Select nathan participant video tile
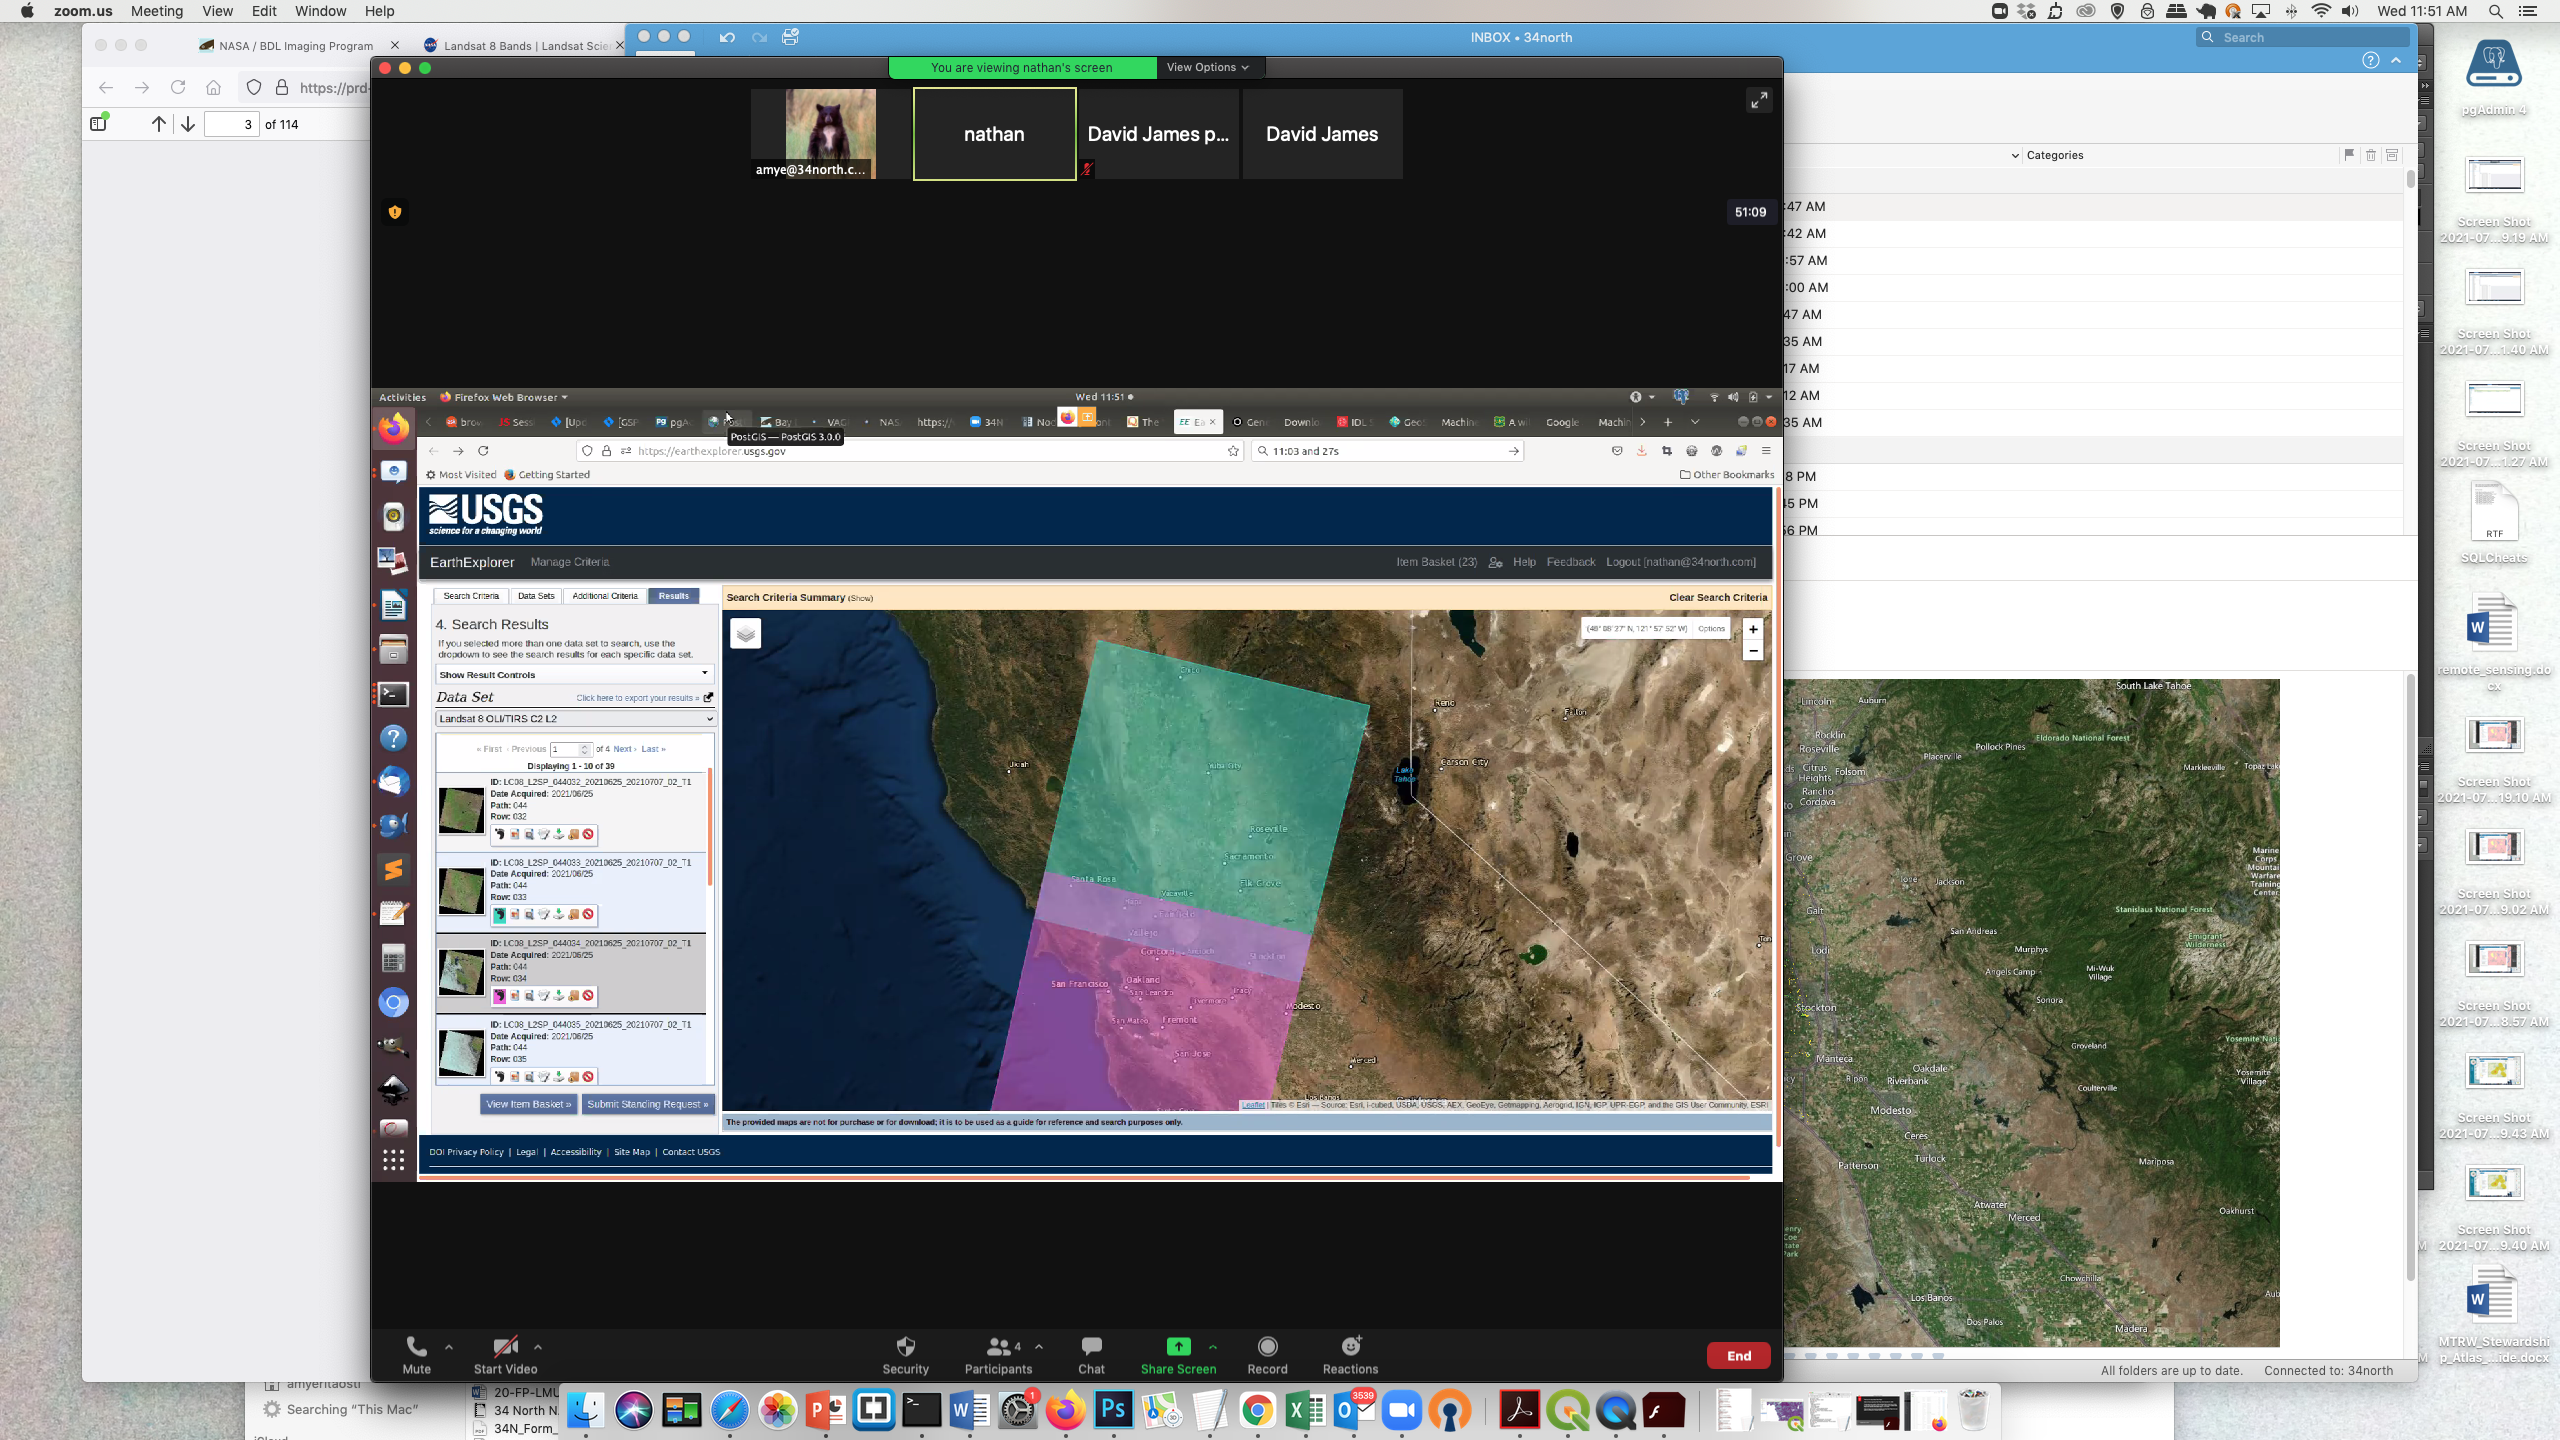The width and height of the screenshot is (2560, 1440). (994, 134)
